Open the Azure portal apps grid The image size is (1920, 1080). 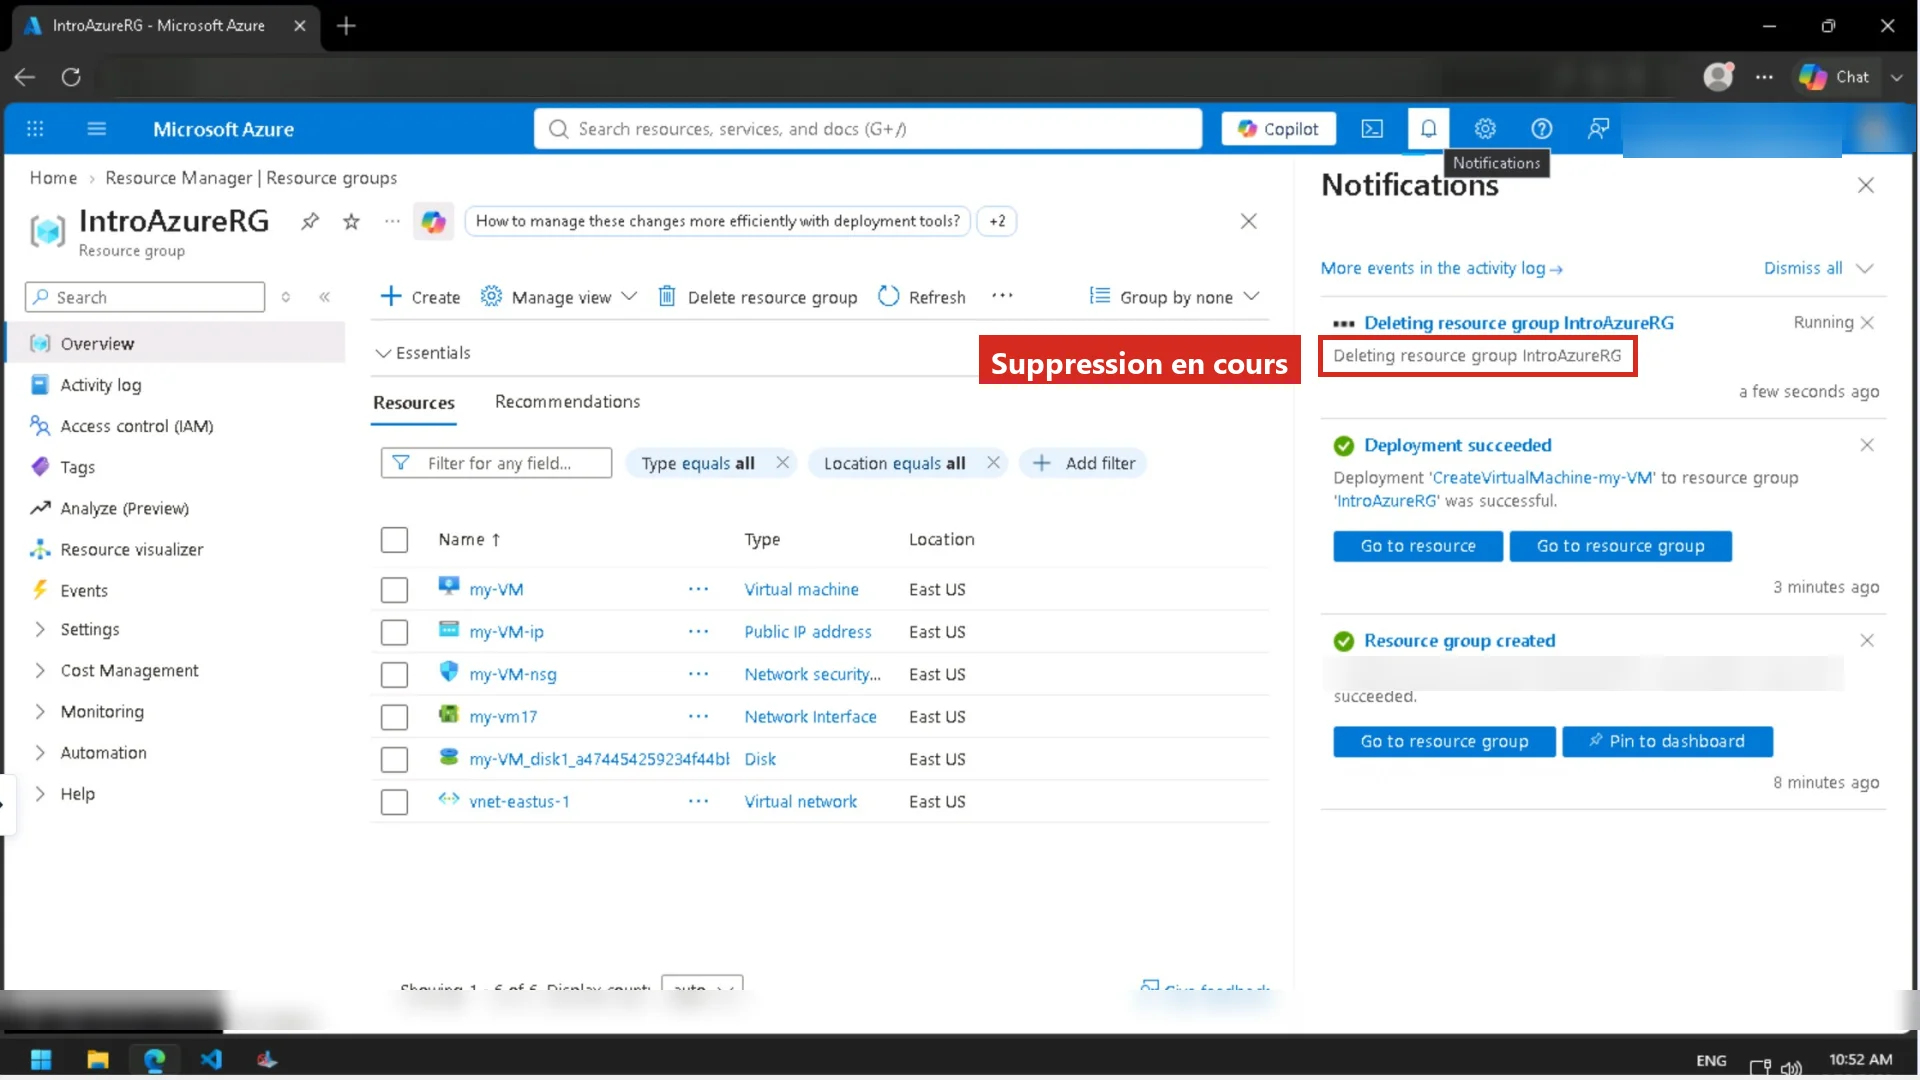[x=35, y=129]
